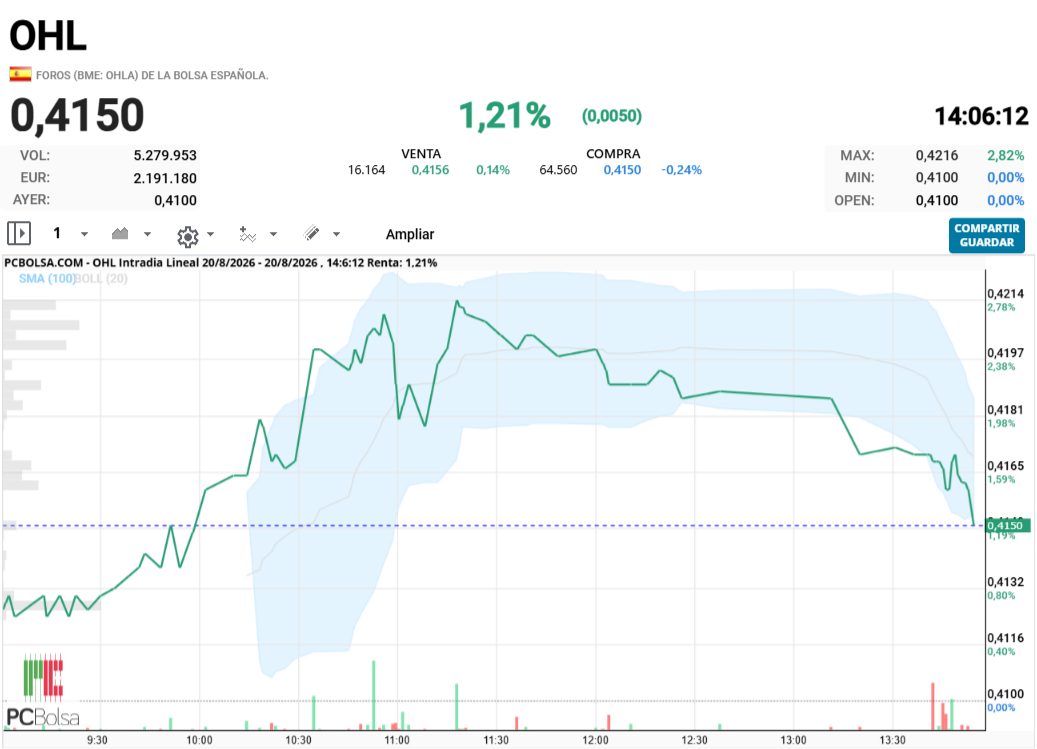Click the green 0,4150 current price marker
The width and height of the screenshot is (1037, 749).
click(x=1007, y=526)
